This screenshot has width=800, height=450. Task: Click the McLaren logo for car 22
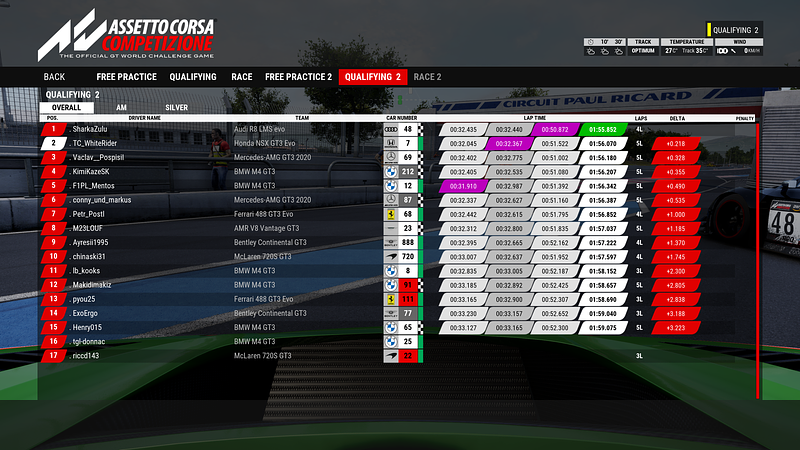click(391, 356)
